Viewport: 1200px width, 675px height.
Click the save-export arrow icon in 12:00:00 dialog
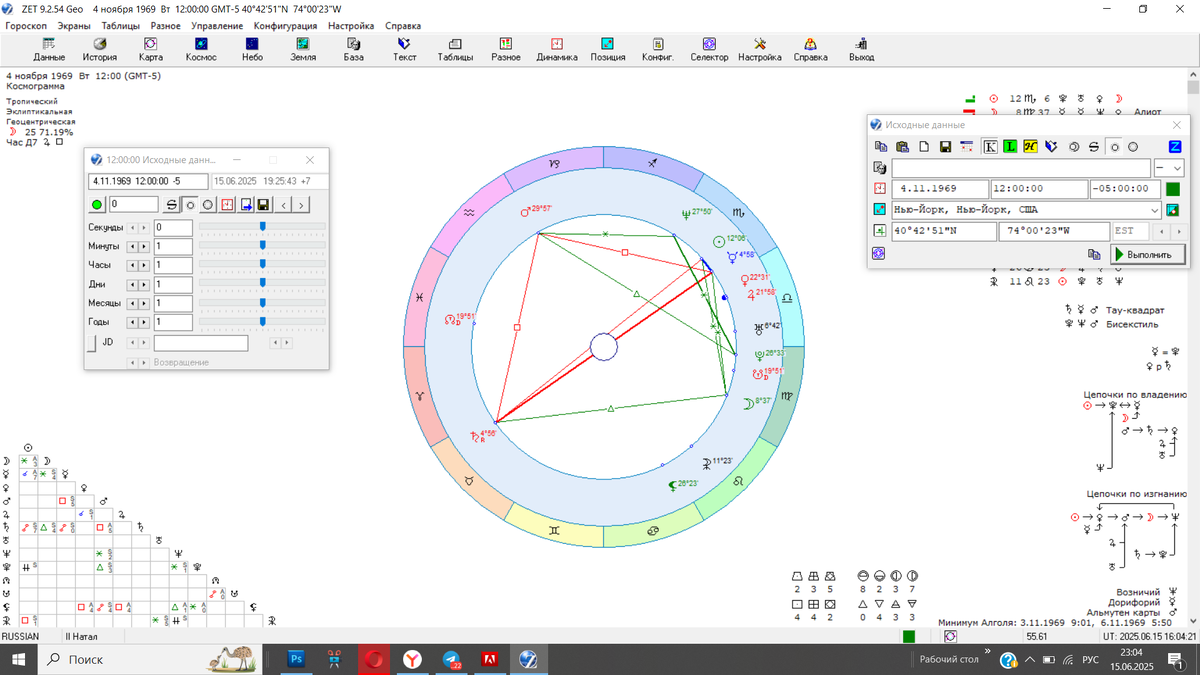coord(246,205)
